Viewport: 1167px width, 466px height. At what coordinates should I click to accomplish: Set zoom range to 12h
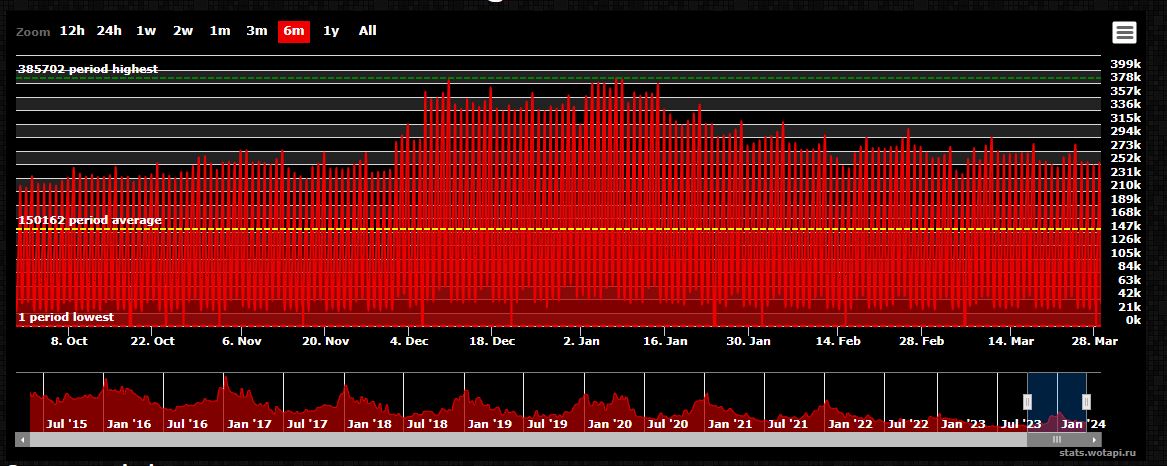pos(72,31)
